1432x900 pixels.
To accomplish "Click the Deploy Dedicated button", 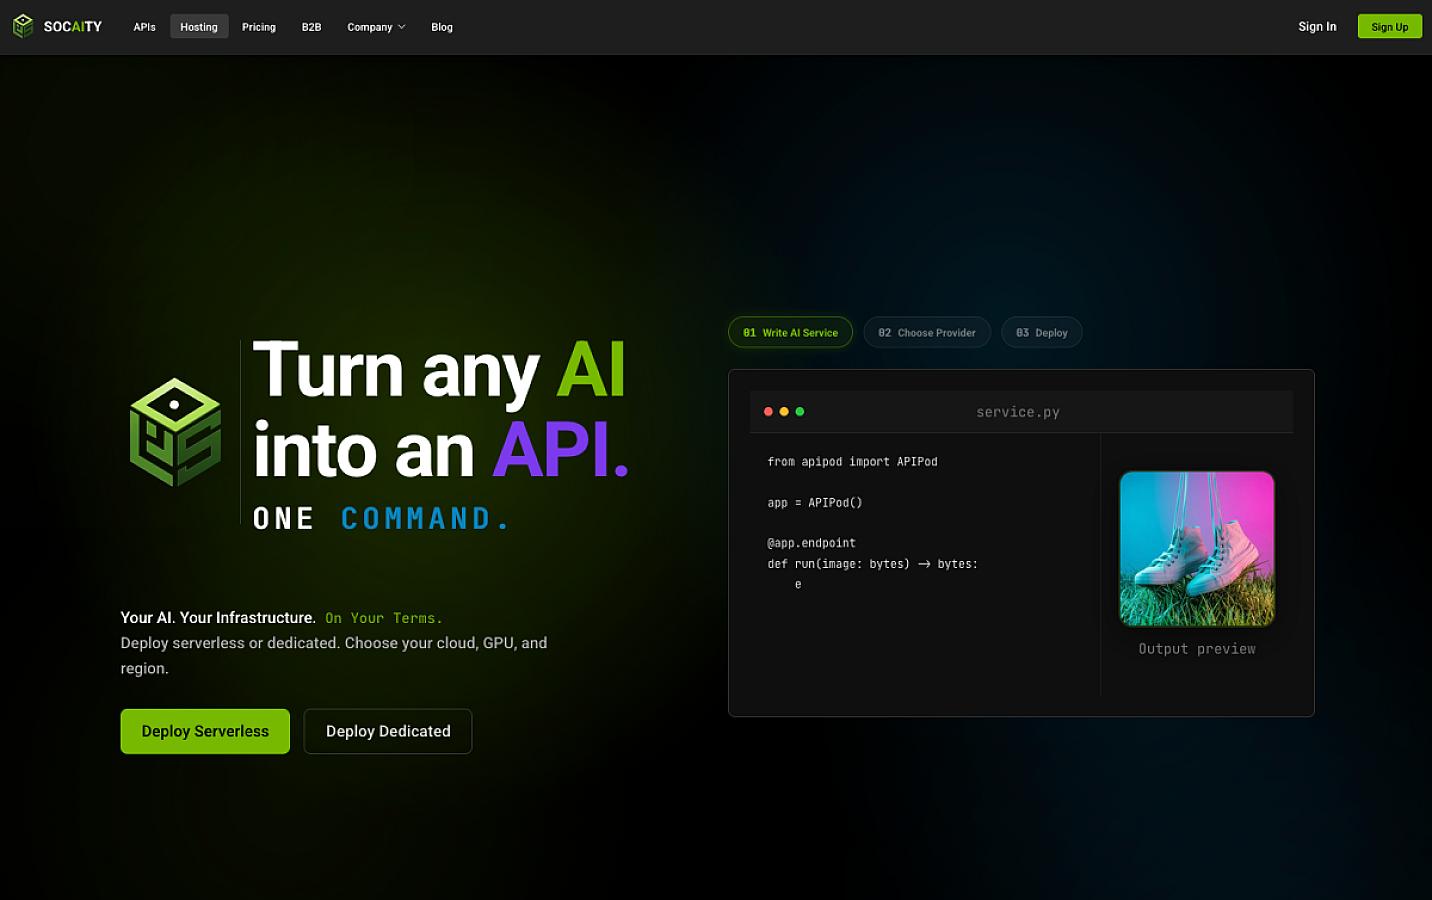I will [x=388, y=731].
